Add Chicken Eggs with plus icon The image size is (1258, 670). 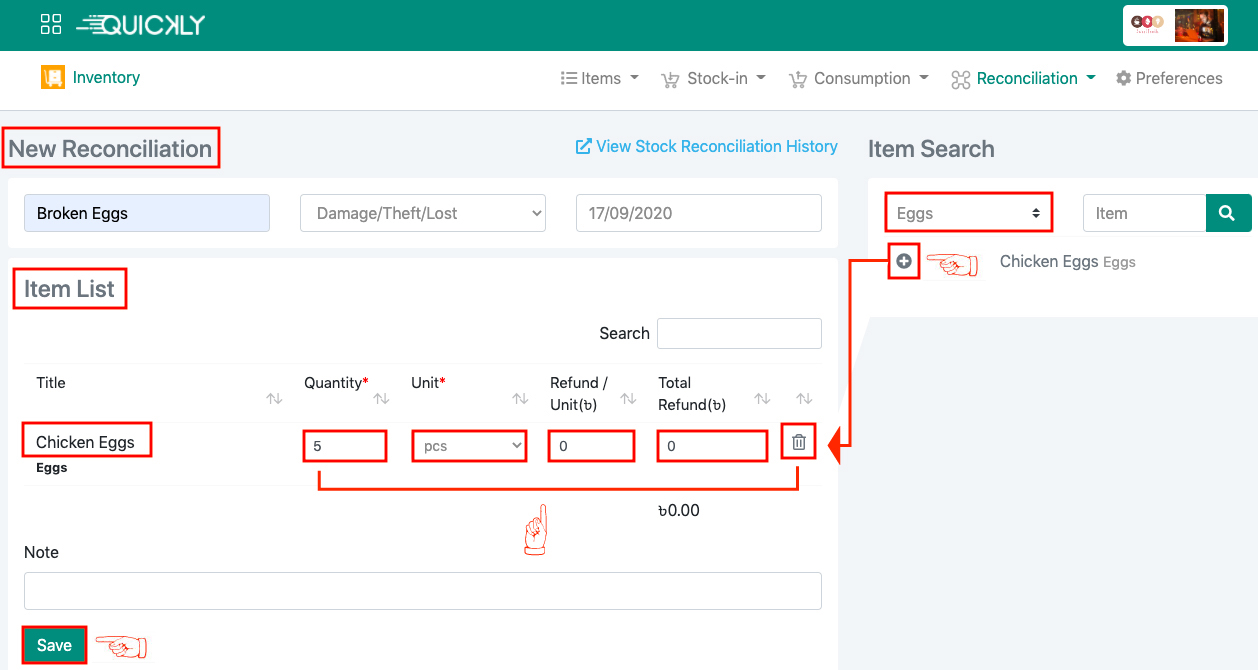904,261
